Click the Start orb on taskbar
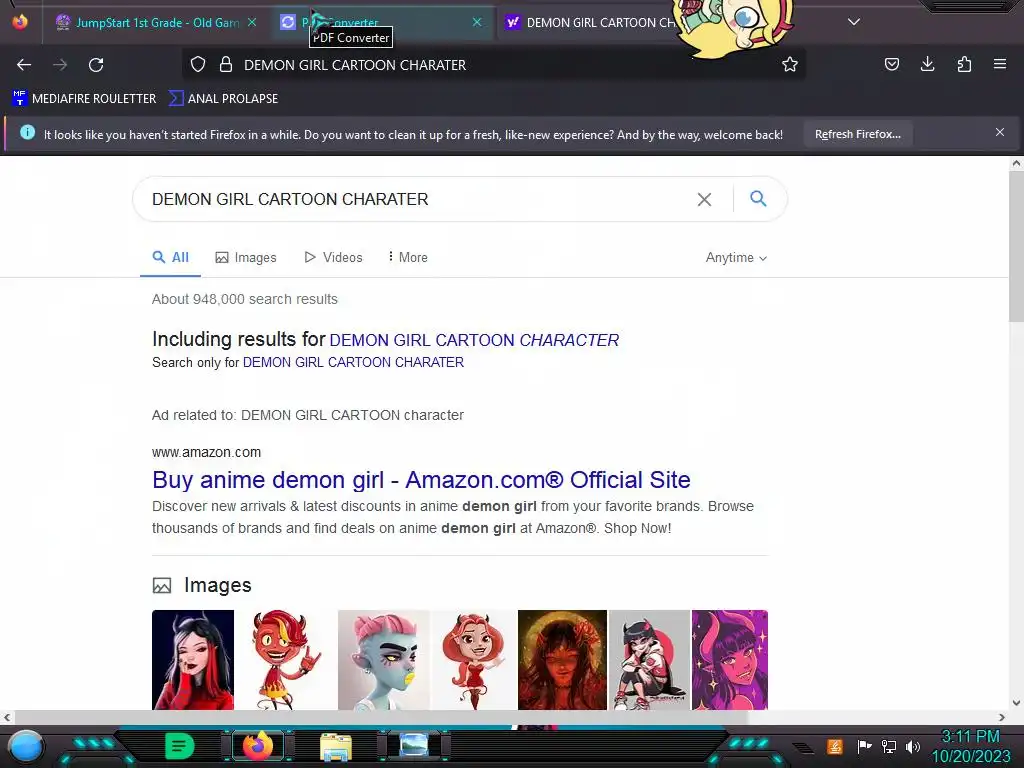Image resolution: width=1024 pixels, height=768 pixels. [25, 746]
